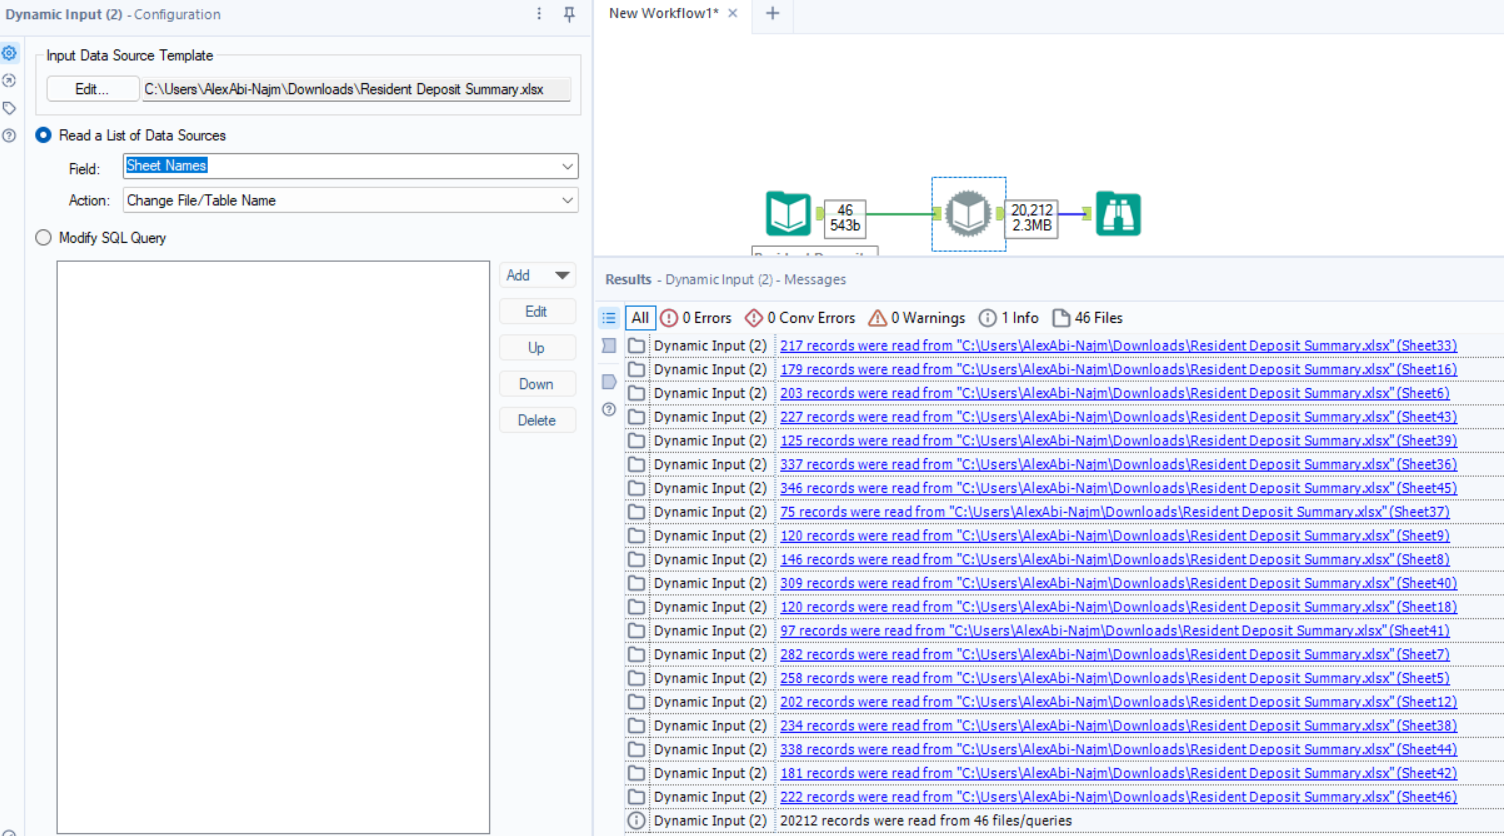The height and width of the screenshot is (836, 1504).
Task: Select the Browse tool on the canvas
Action: tap(1117, 213)
